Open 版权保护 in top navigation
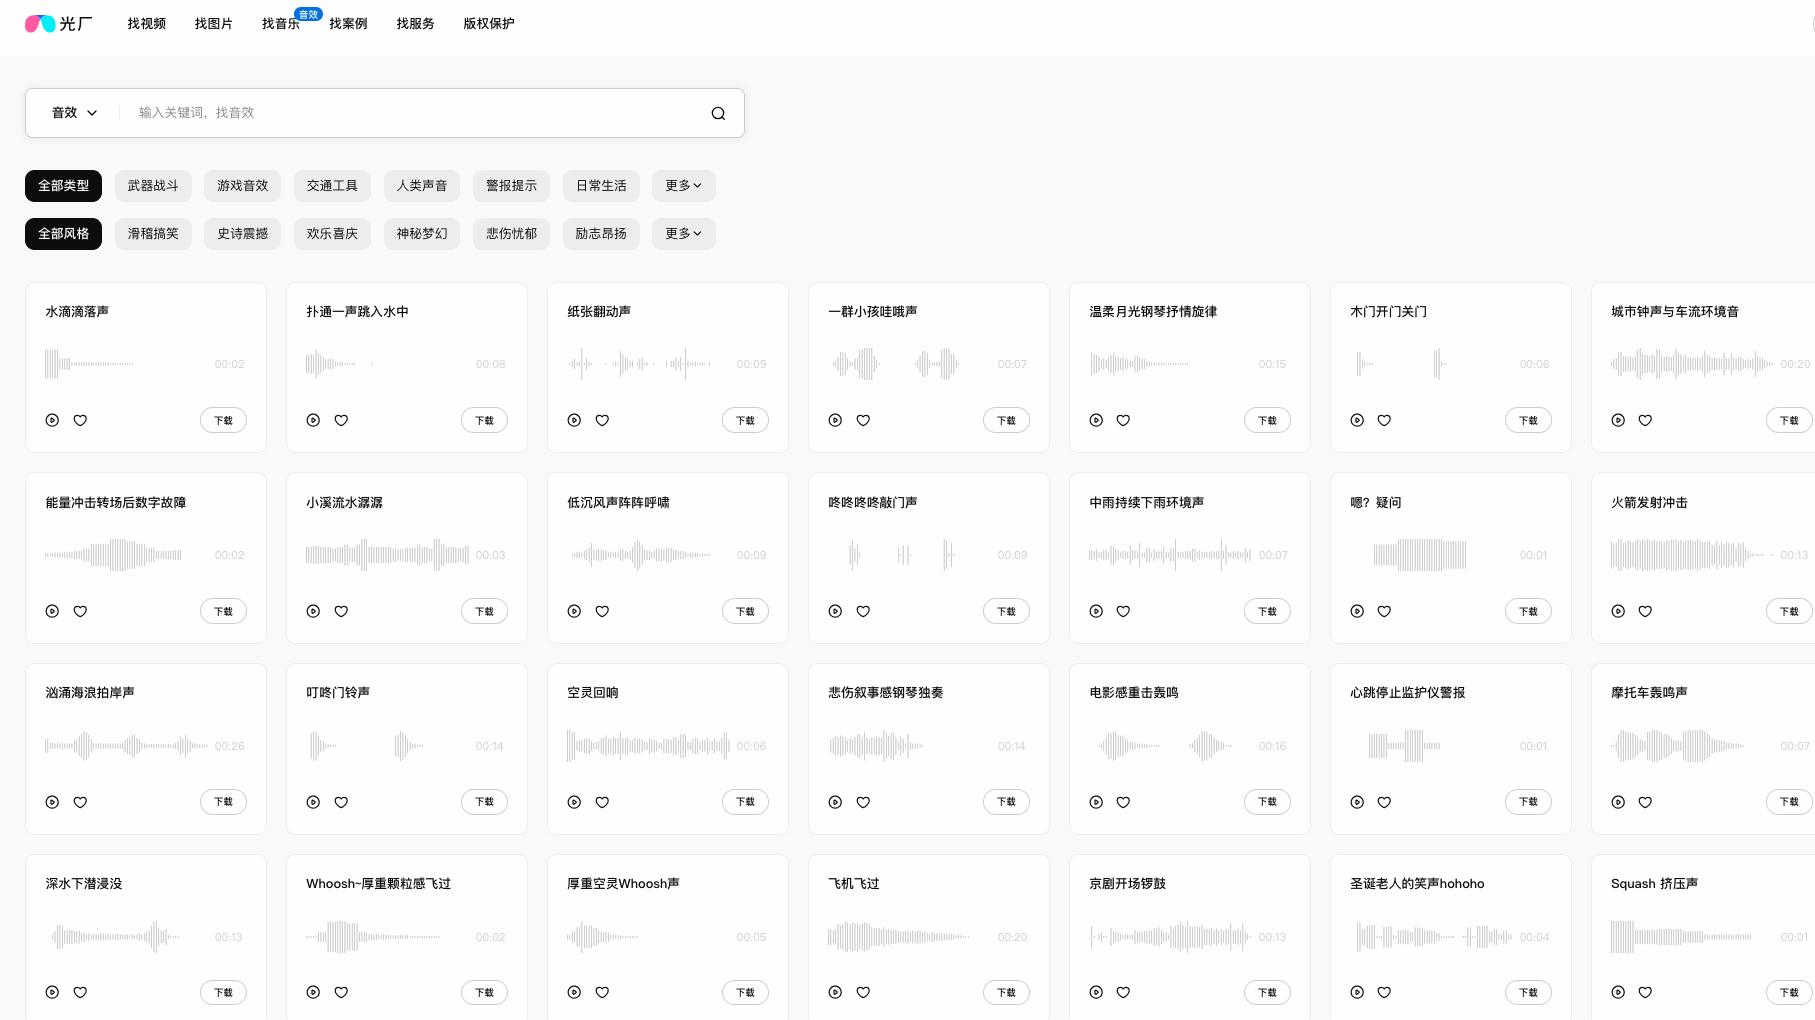Viewport: 1815px width, 1020px height. [489, 23]
